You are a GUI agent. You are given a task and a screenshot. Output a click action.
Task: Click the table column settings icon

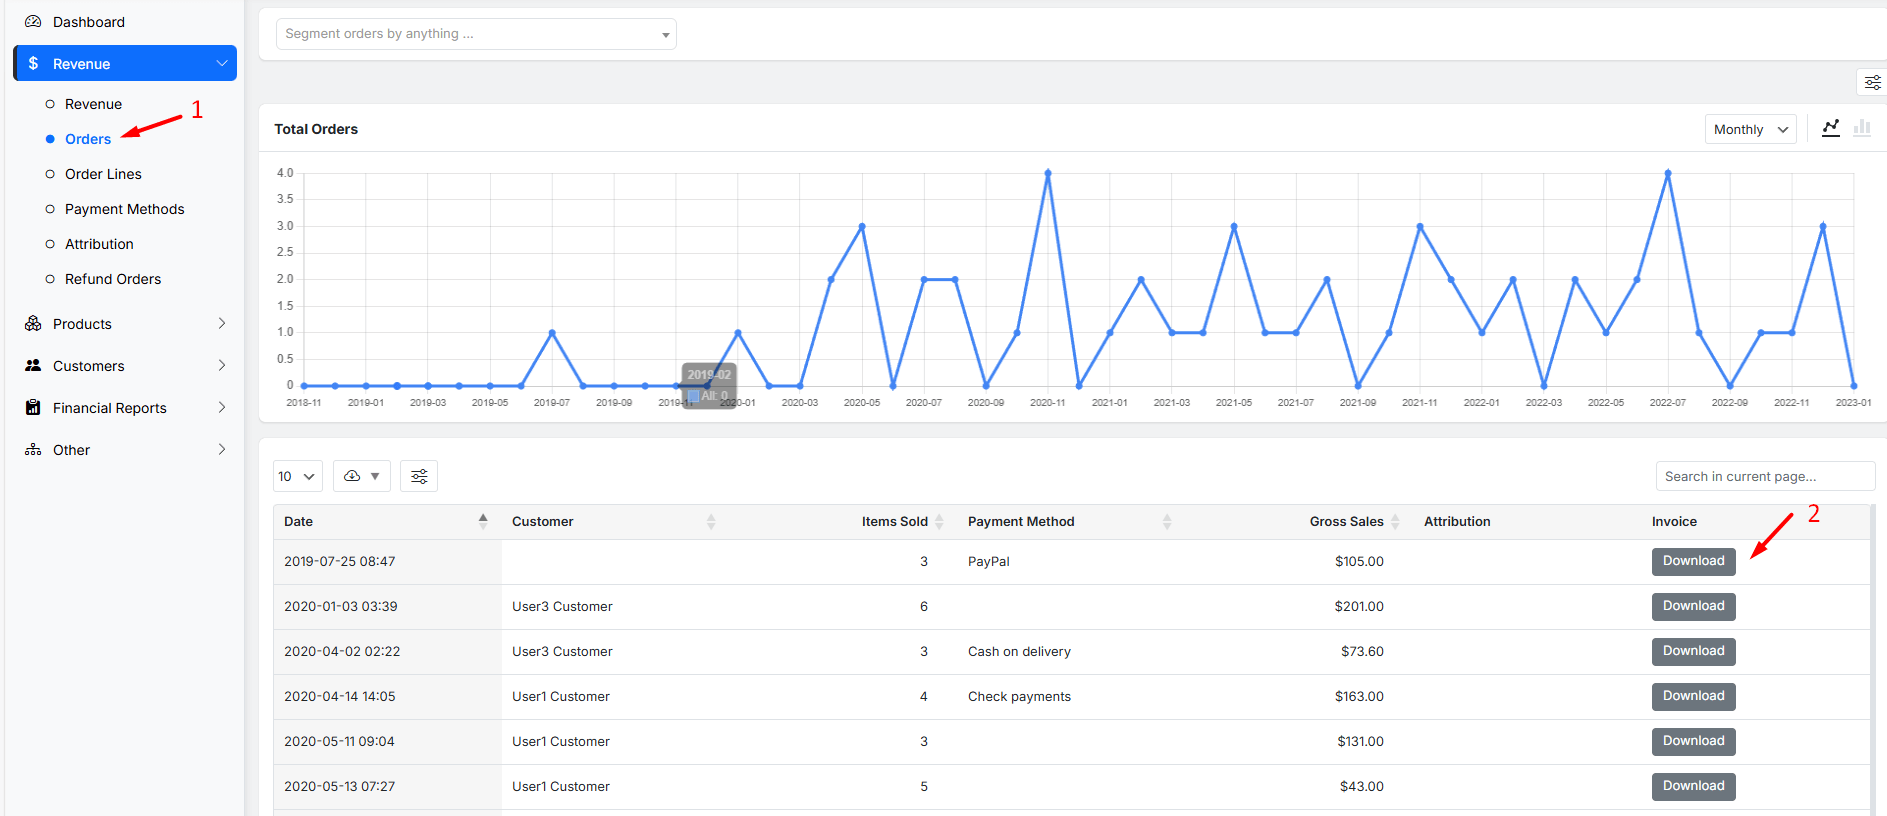point(419,477)
